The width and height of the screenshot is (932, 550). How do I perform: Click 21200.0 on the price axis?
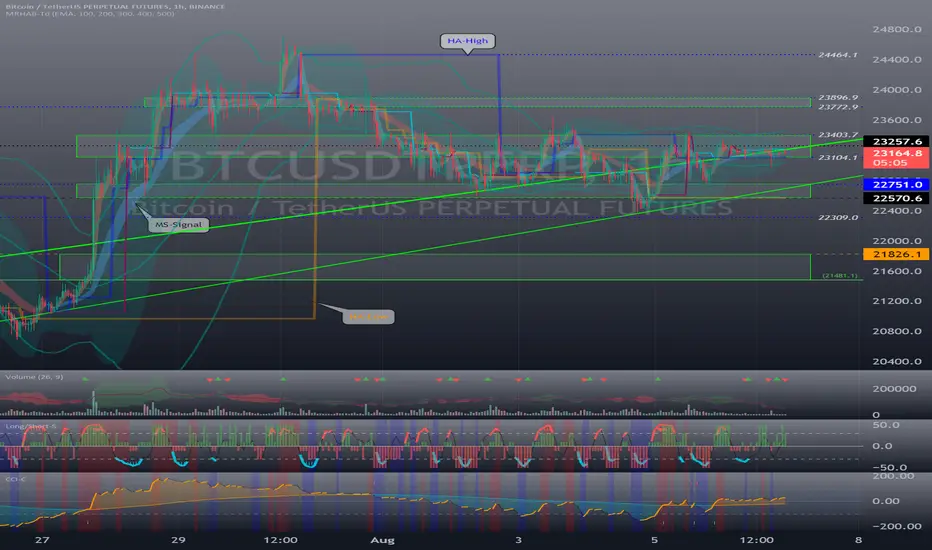pos(897,301)
